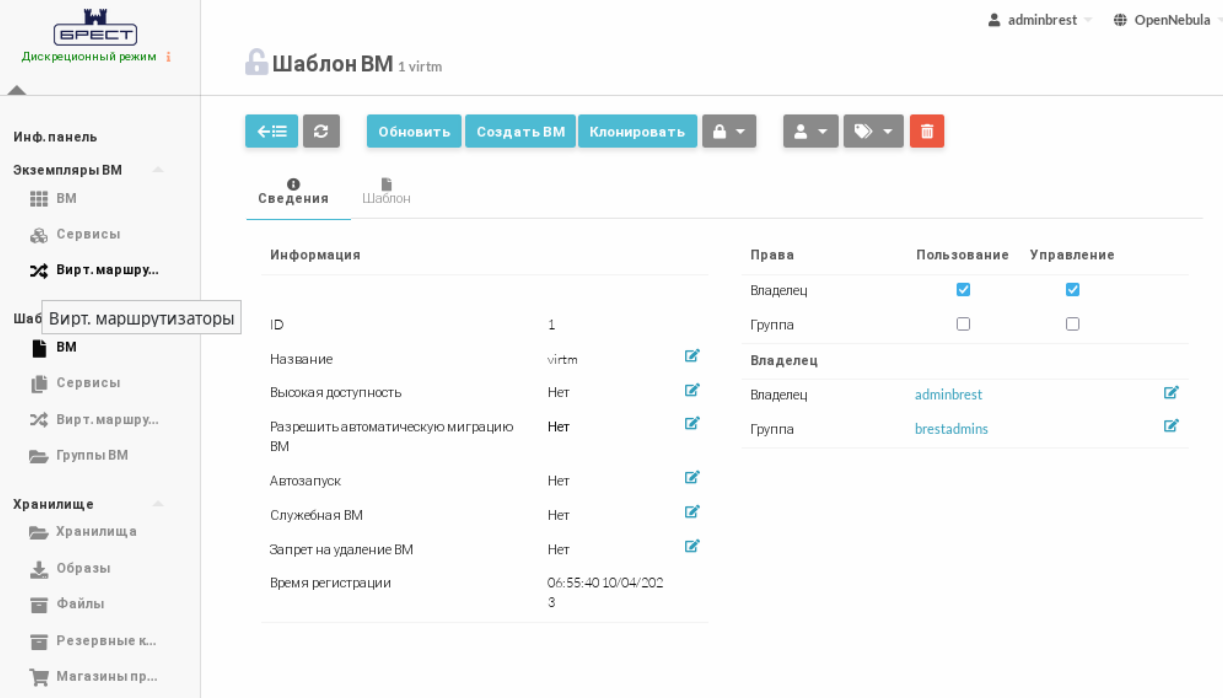
Task: Edit the Автозапуск setting
Action: pyautogui.click(x=691, y=478)
